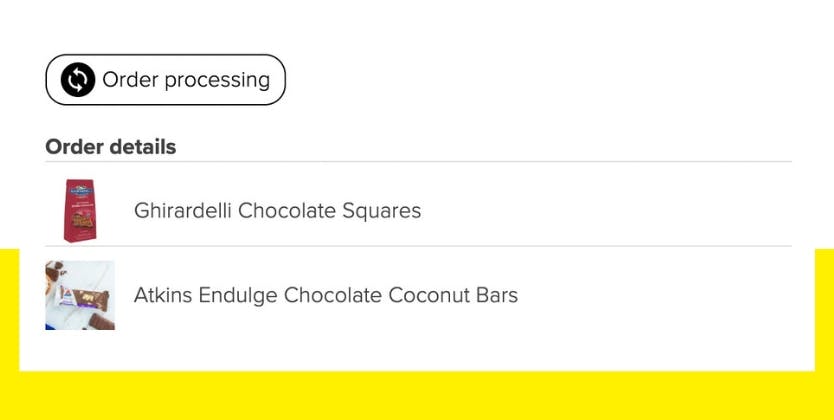Viewport: 834px width, 420px height.
Task: Click the word "Squares" in the first item
Action: 381,211
